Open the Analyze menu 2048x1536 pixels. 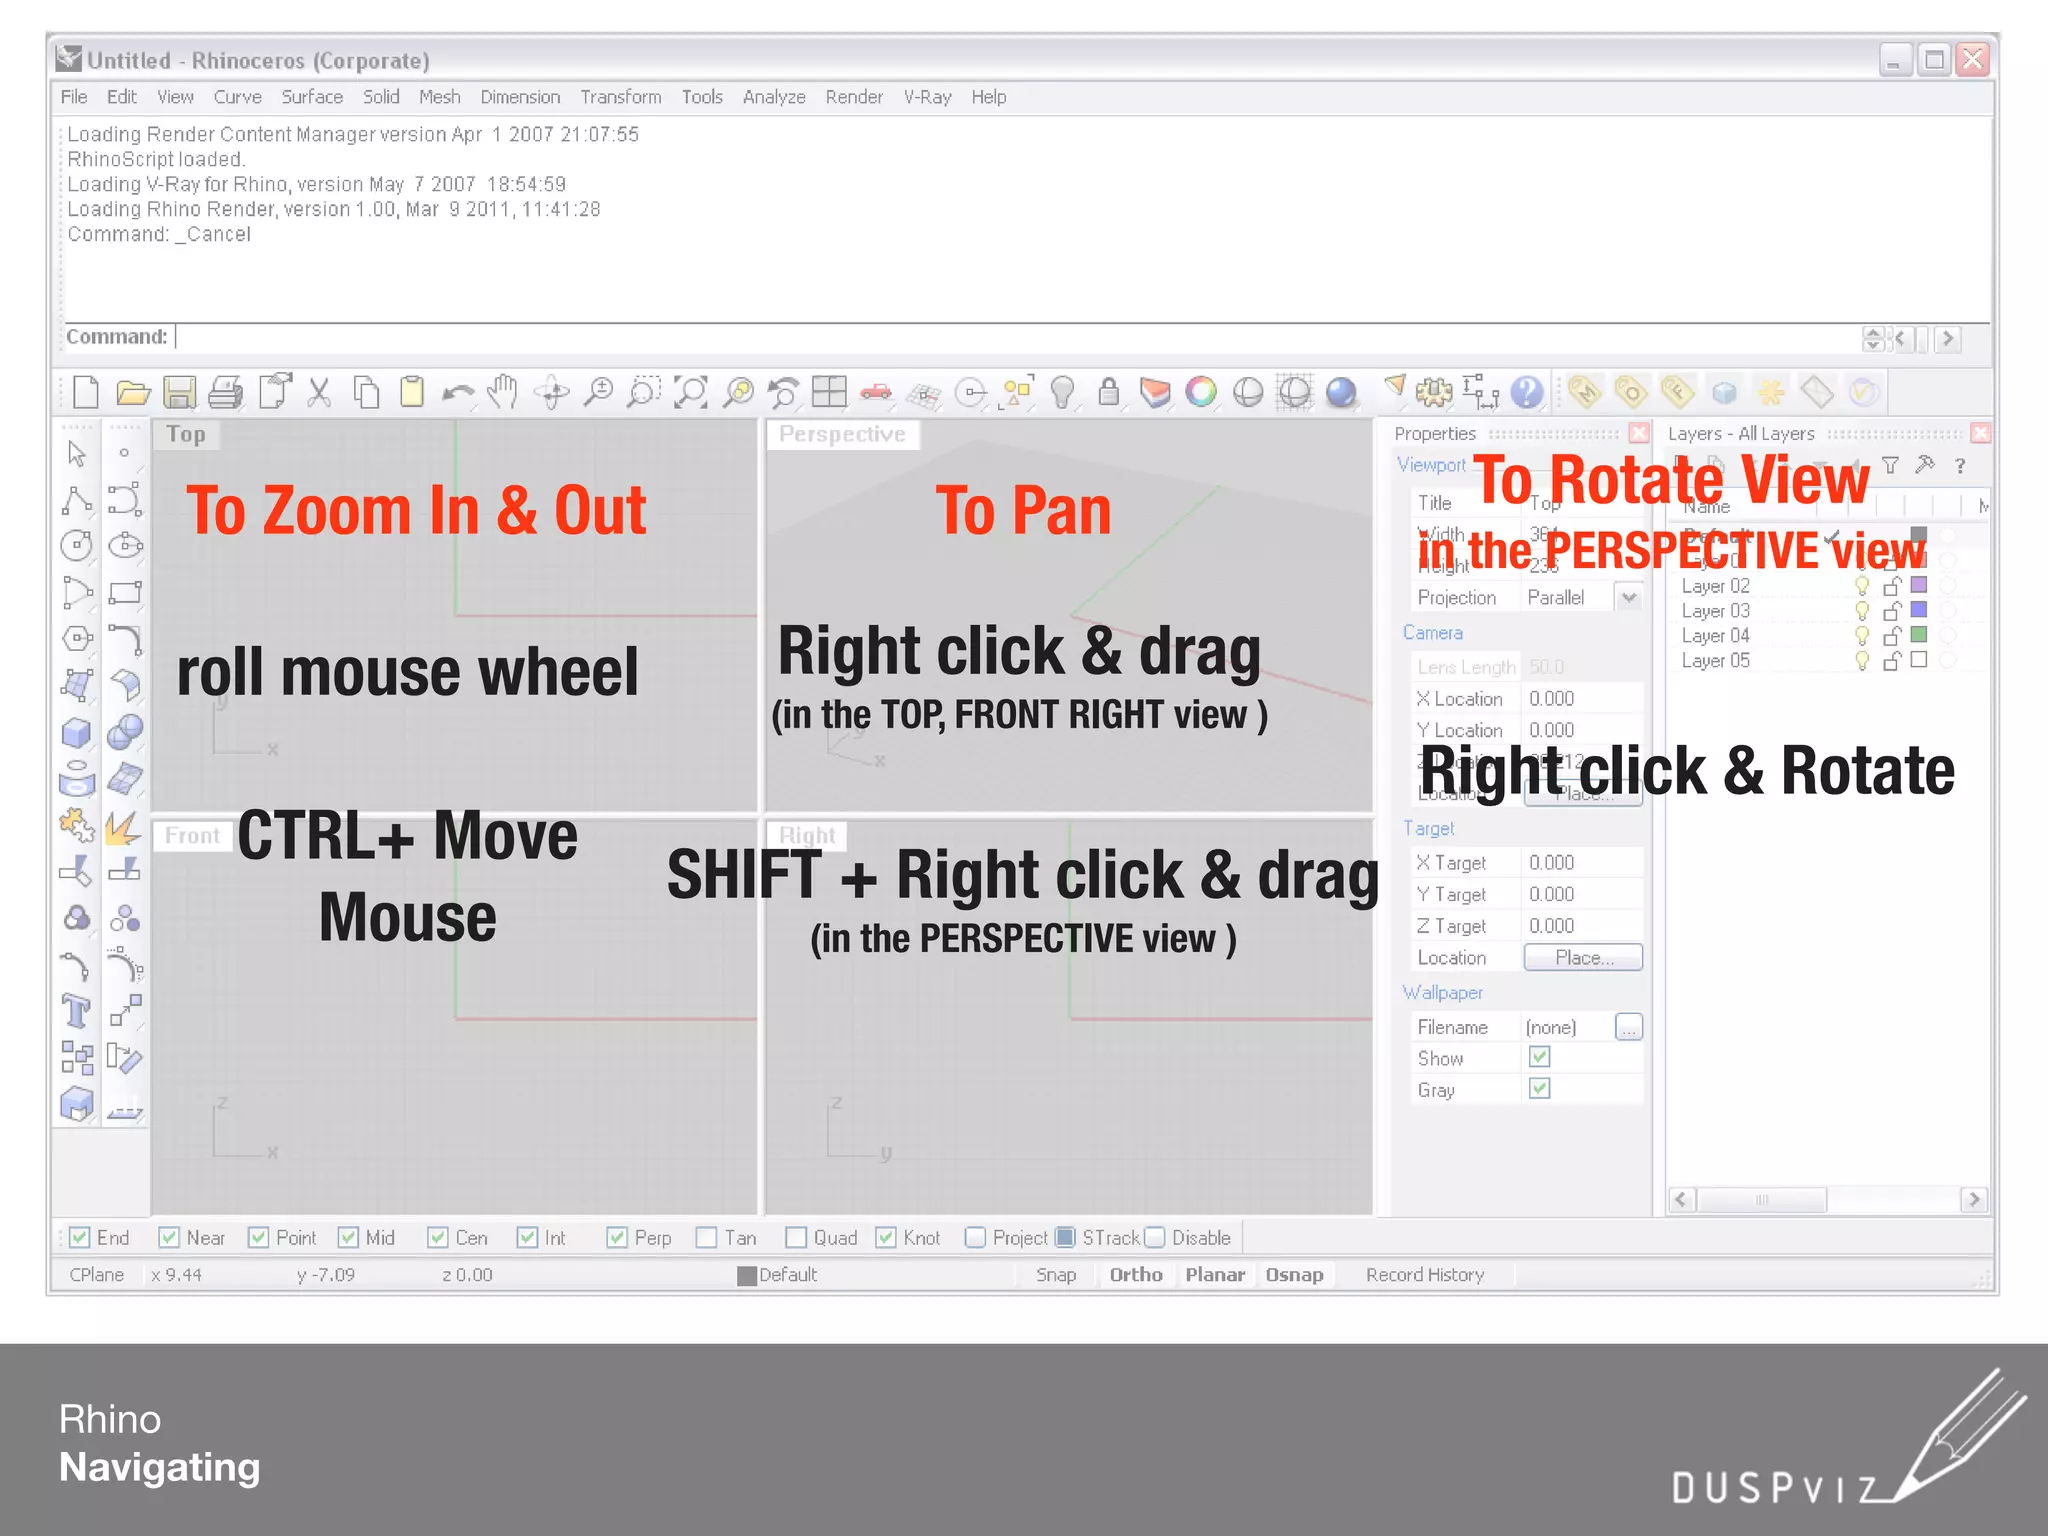774,97
